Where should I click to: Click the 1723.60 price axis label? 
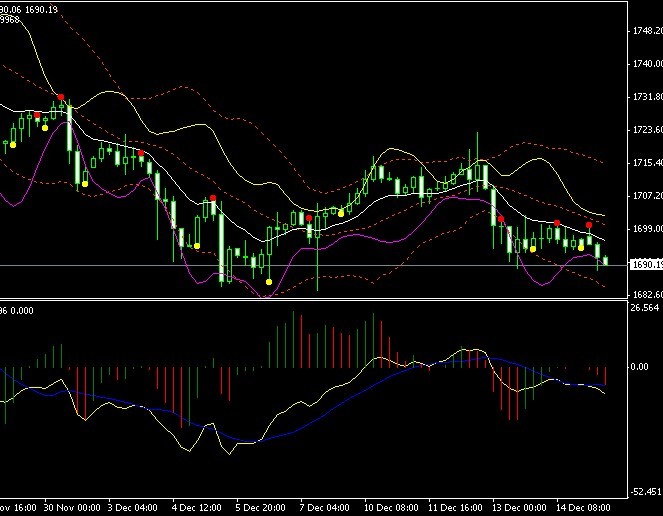click(x=647, y=130)
